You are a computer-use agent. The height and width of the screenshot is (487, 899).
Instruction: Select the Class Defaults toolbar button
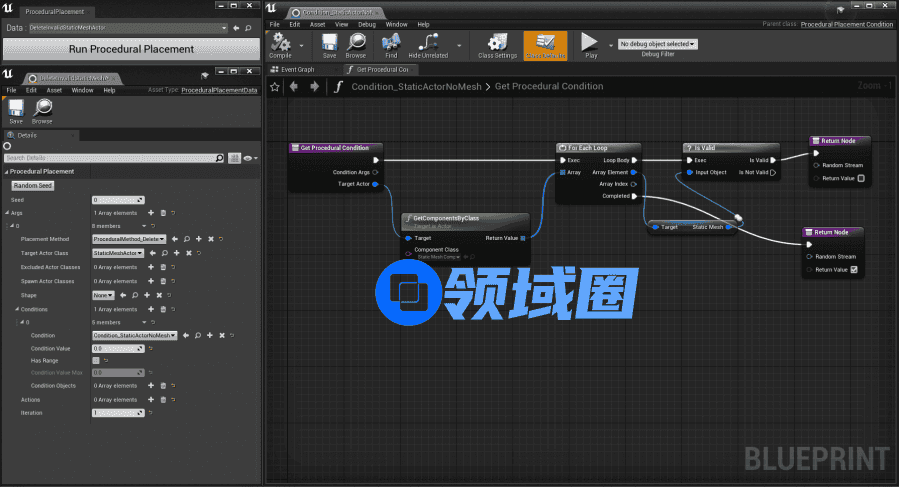(x=545, y=44)
